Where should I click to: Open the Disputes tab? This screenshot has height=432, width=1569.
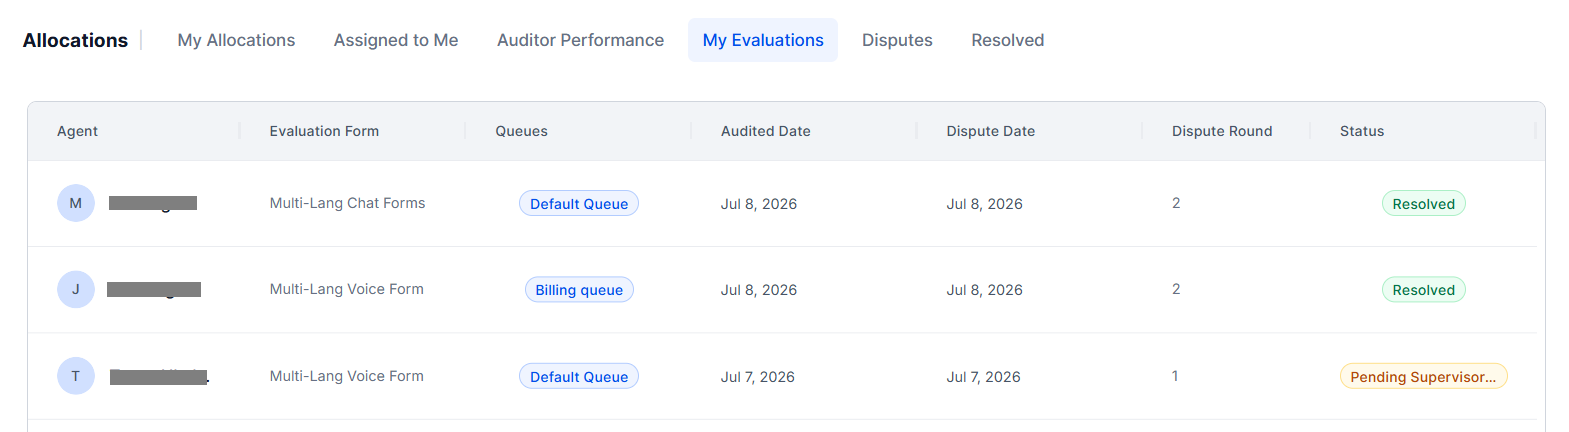point(897,40)
